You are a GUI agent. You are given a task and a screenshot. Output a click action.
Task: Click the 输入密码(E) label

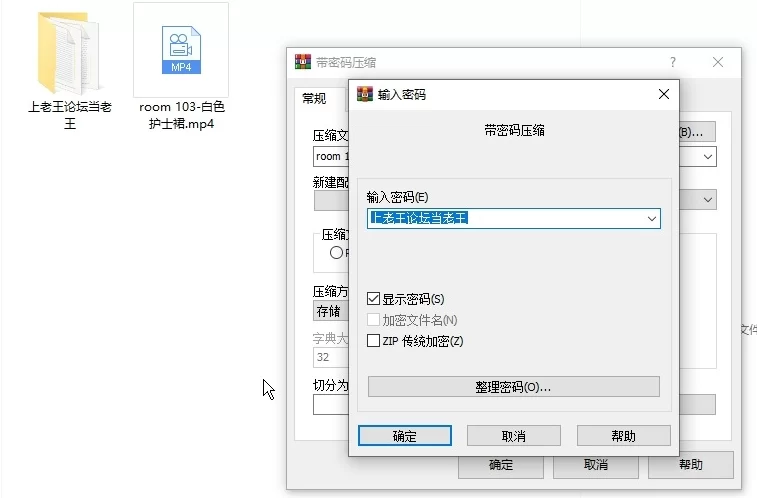point(397,197)
